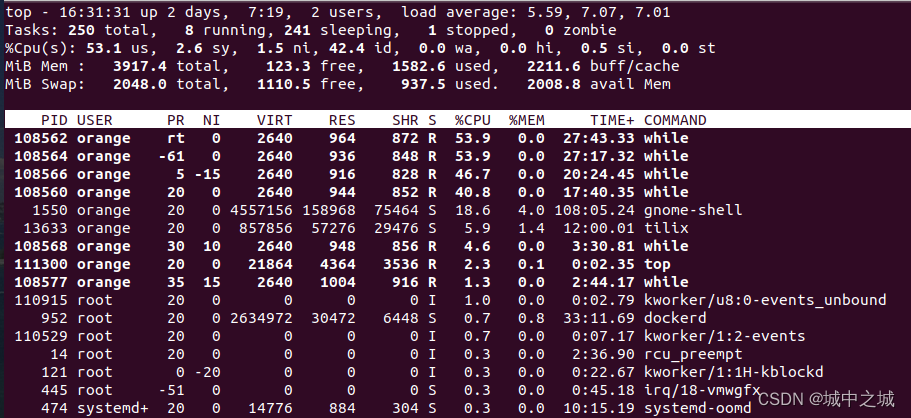
Task: Click the 42.4 id CPU value
Action: click(346, 48)
